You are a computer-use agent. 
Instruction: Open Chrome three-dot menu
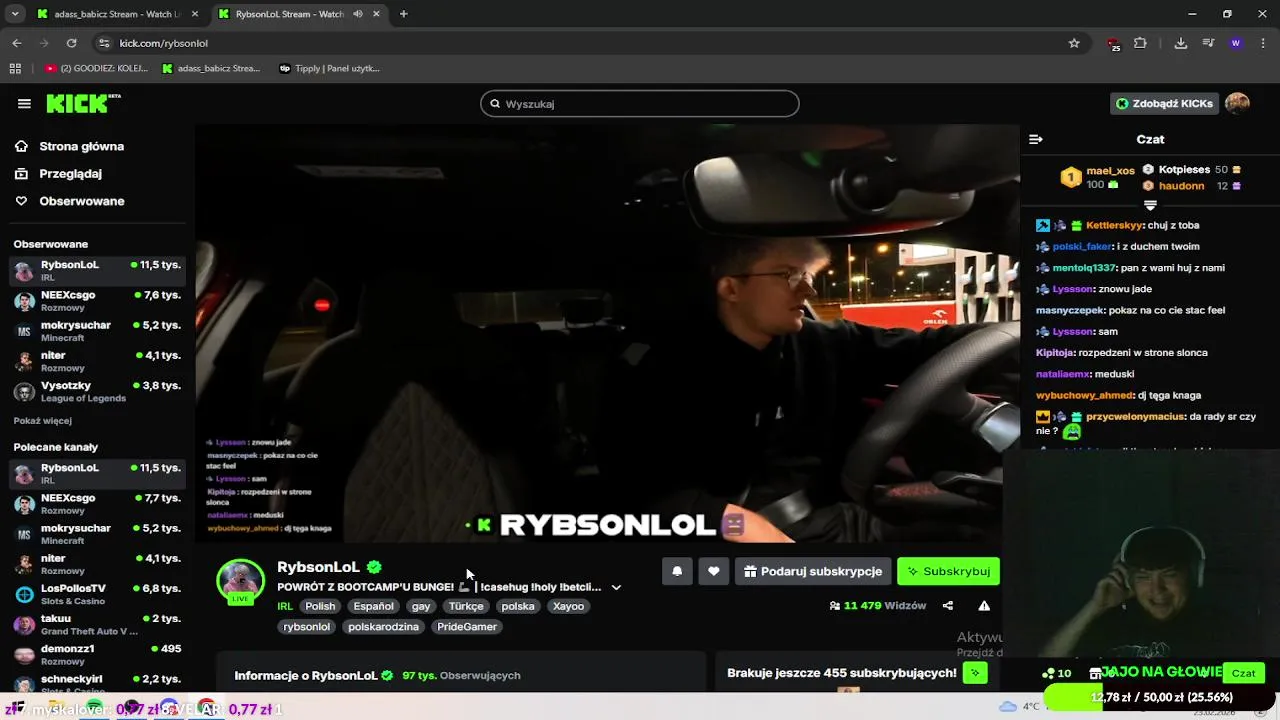pos(1264,43)
